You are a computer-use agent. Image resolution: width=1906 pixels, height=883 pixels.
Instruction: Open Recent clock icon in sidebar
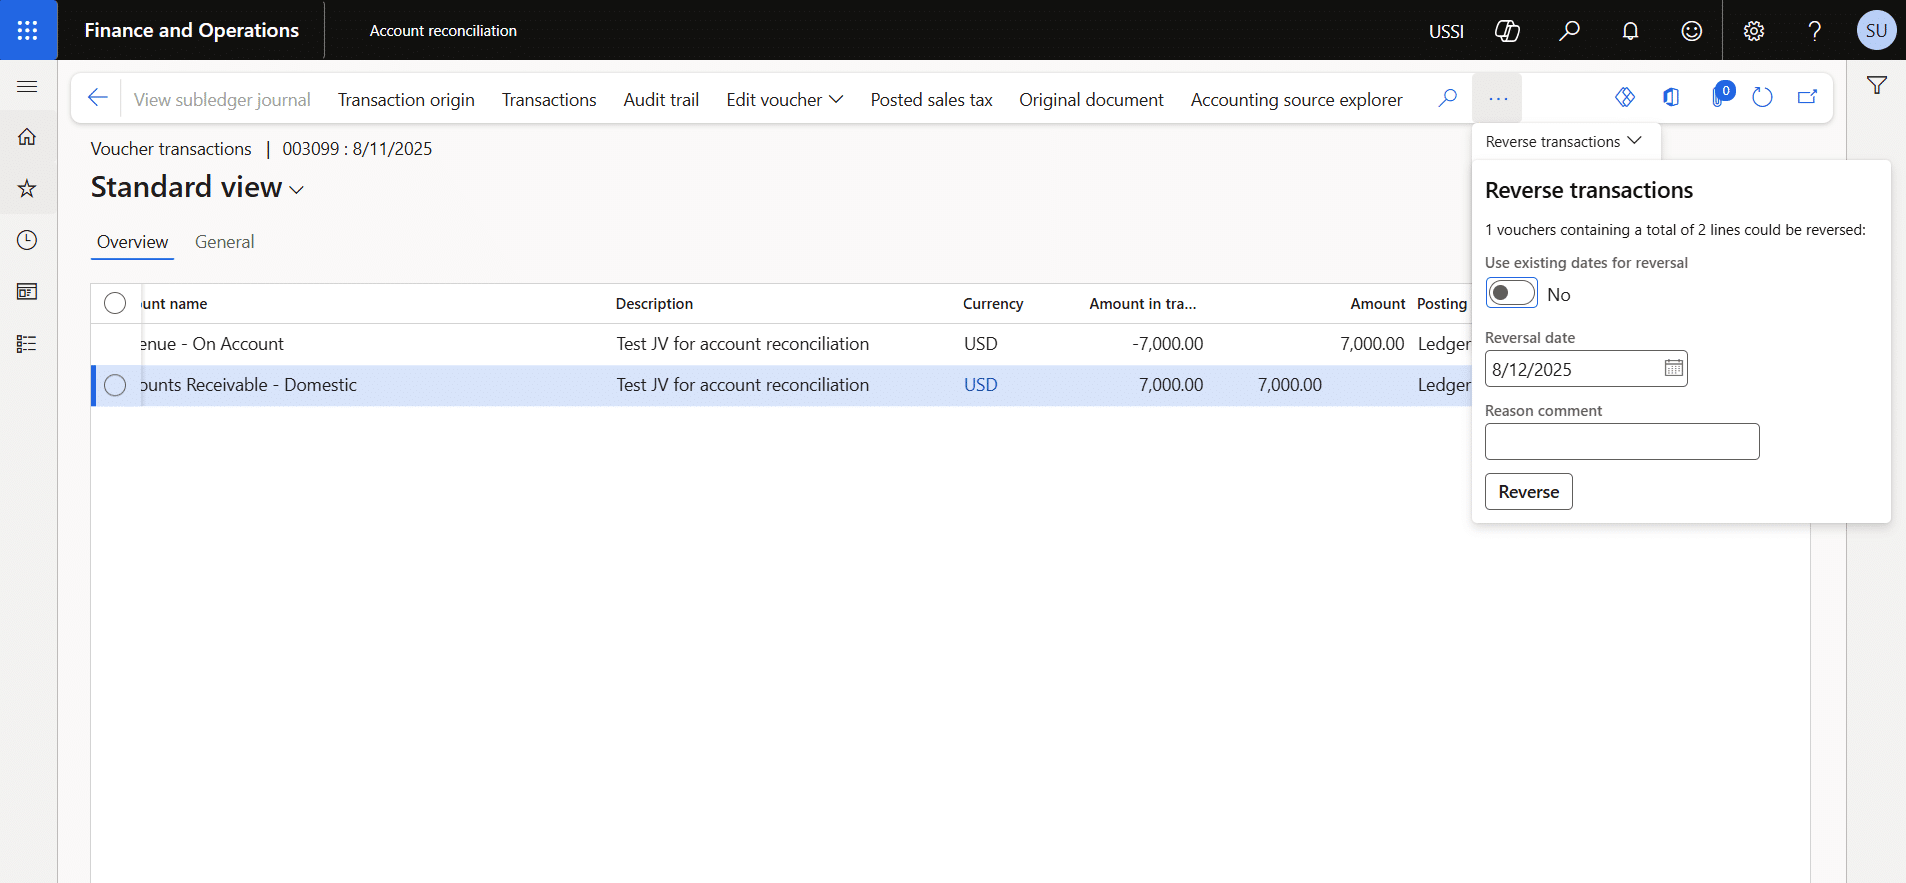(27, 240)
